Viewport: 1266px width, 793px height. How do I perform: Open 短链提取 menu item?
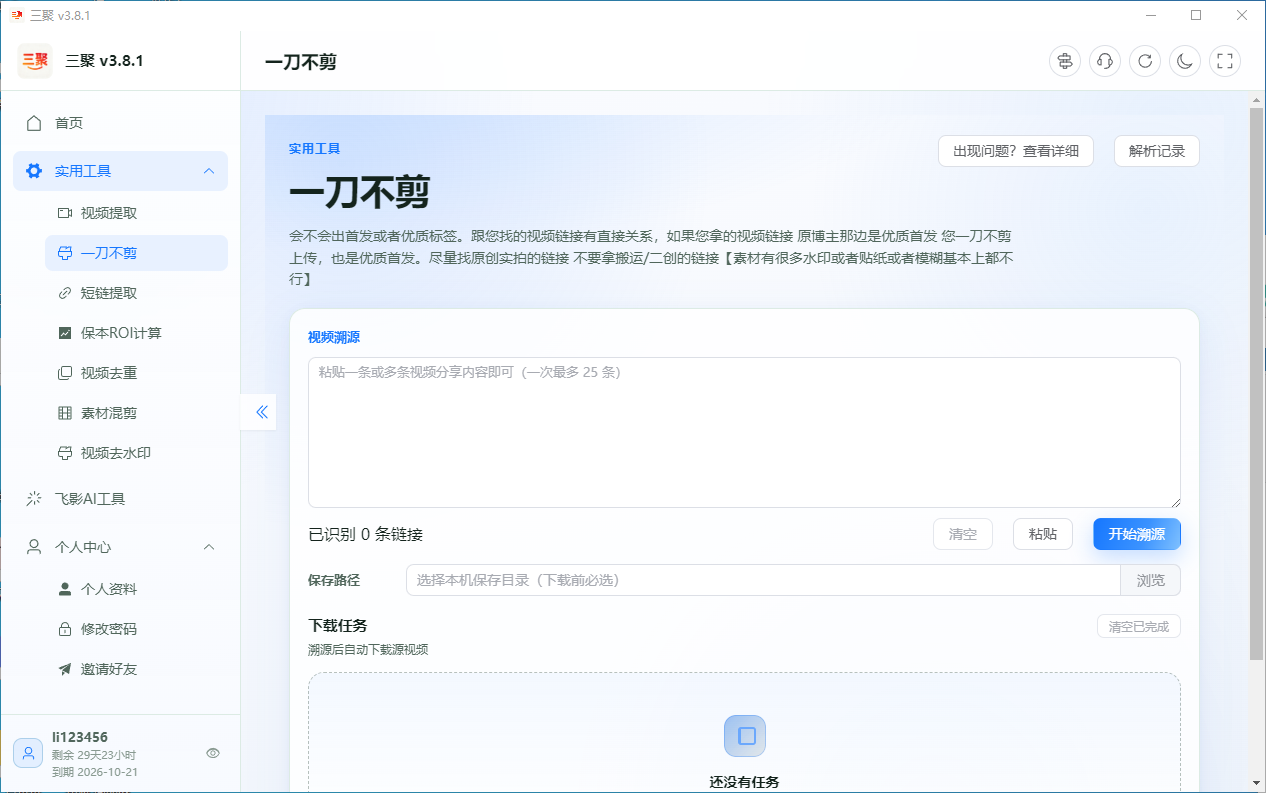(x=136, y=293)
